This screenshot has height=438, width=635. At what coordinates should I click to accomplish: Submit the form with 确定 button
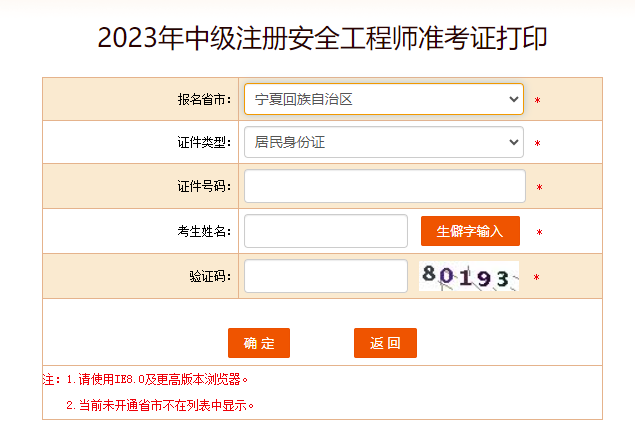click(x=259, y=343)
